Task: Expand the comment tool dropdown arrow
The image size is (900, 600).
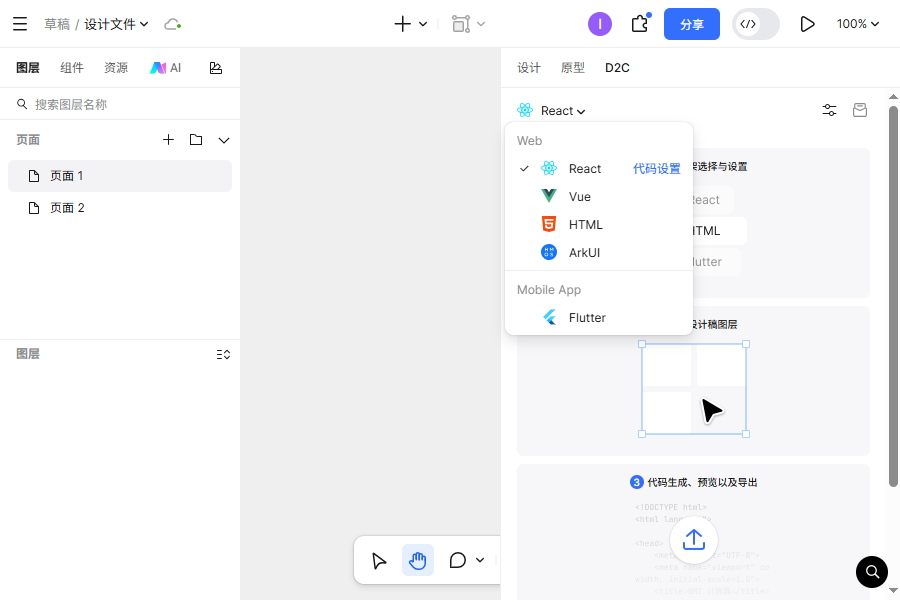Action: click(x=480, y=560)
